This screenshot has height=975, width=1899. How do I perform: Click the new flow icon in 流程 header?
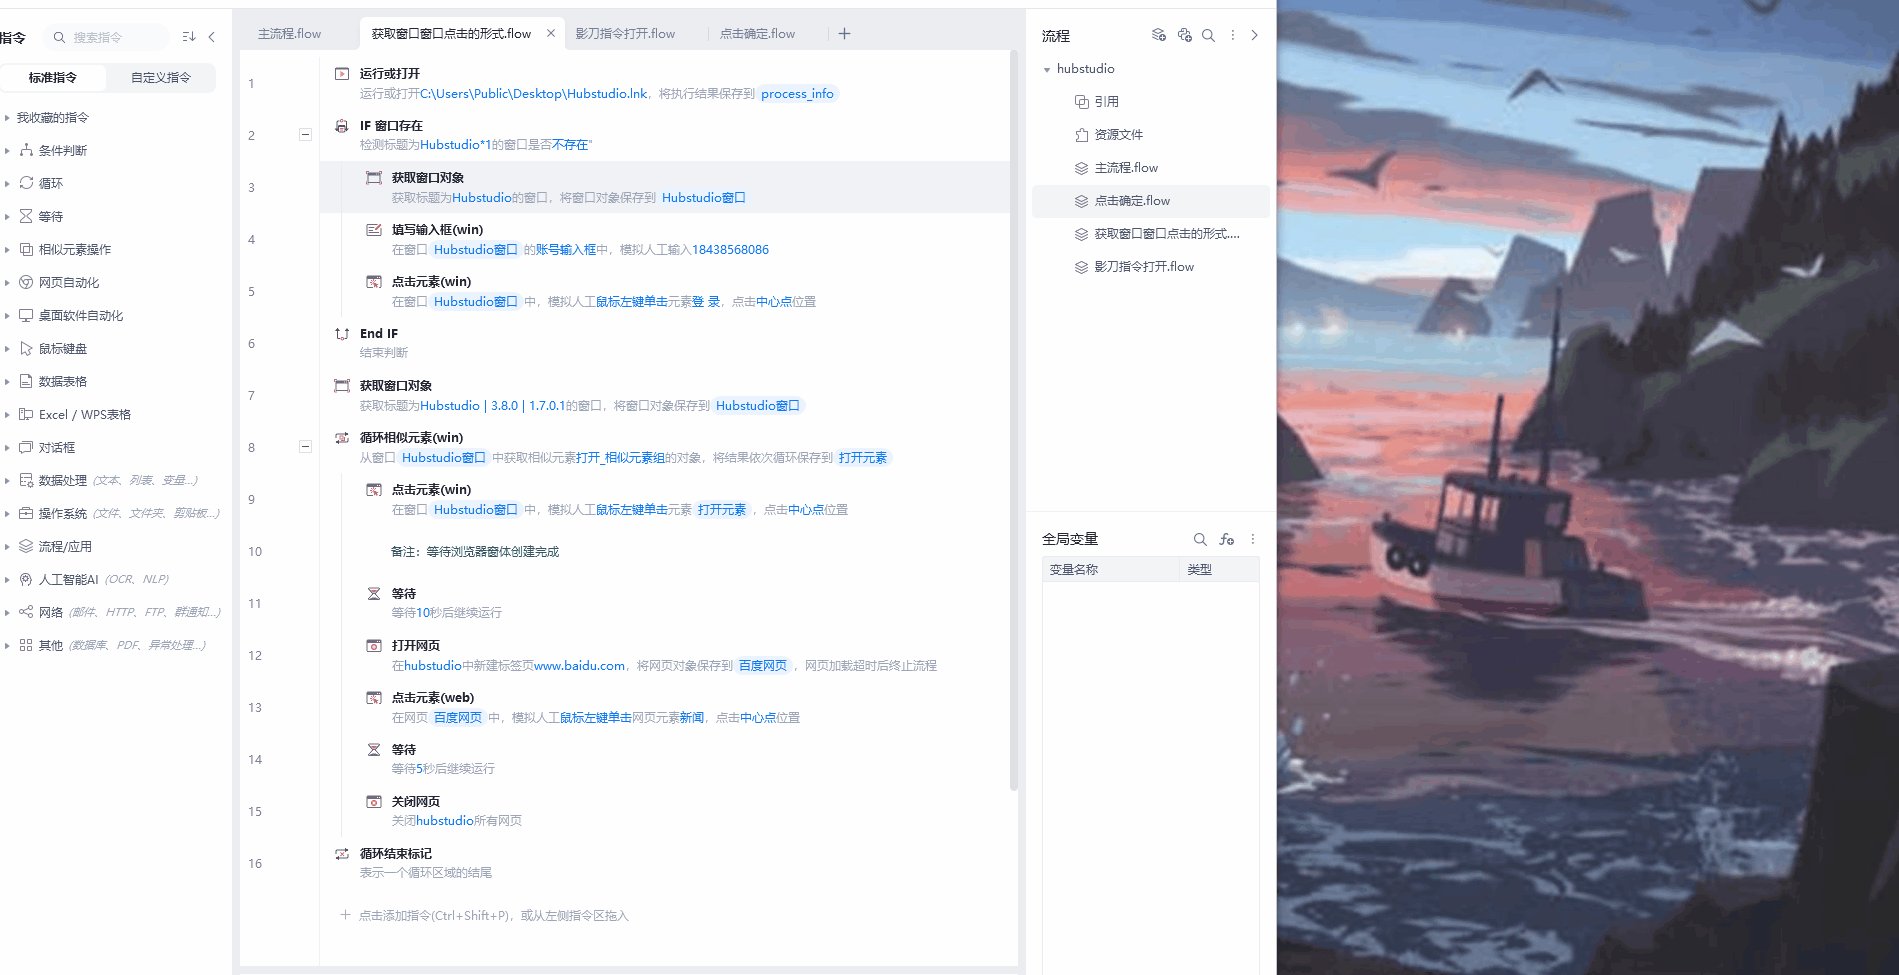(1159, 35)
